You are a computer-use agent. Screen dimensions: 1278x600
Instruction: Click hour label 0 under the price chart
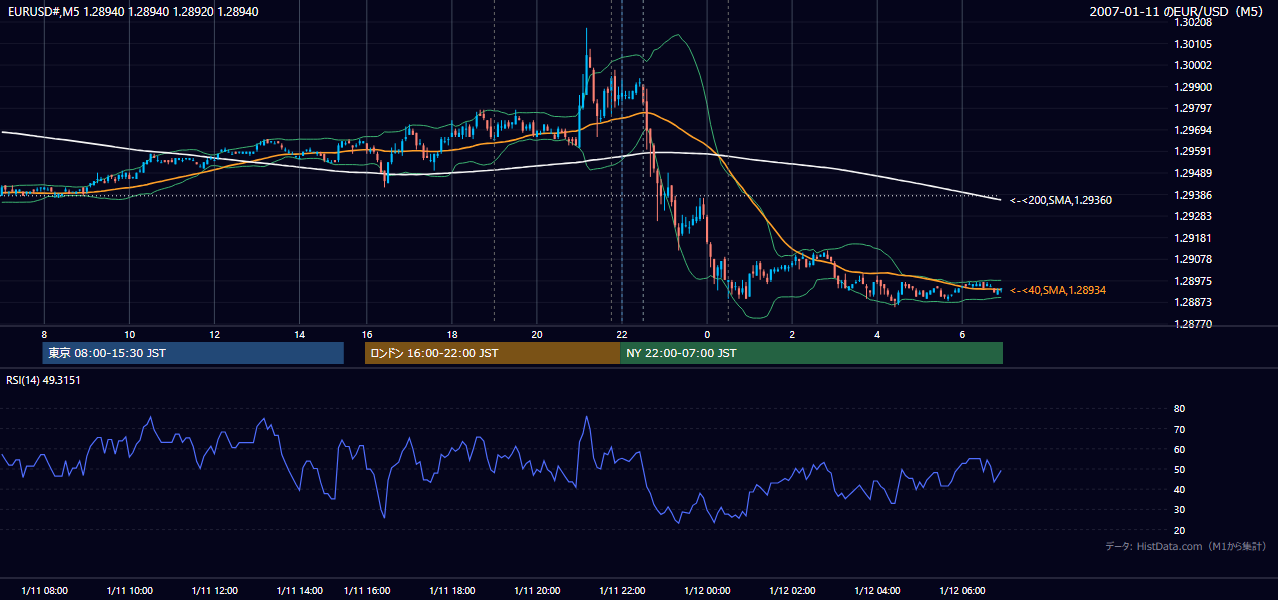pos(707,334)
